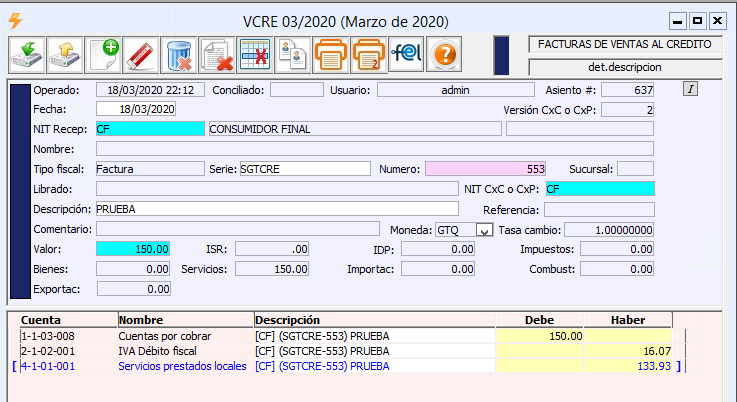
Task: Click the yellow arrow load-from-disk icon
Action: coord(64,54)
